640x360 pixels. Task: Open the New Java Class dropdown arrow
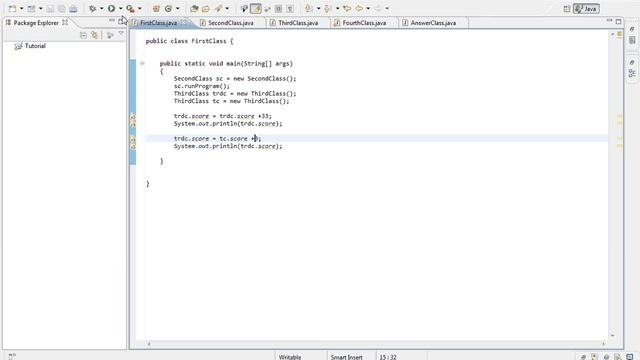tap(178, 8)
